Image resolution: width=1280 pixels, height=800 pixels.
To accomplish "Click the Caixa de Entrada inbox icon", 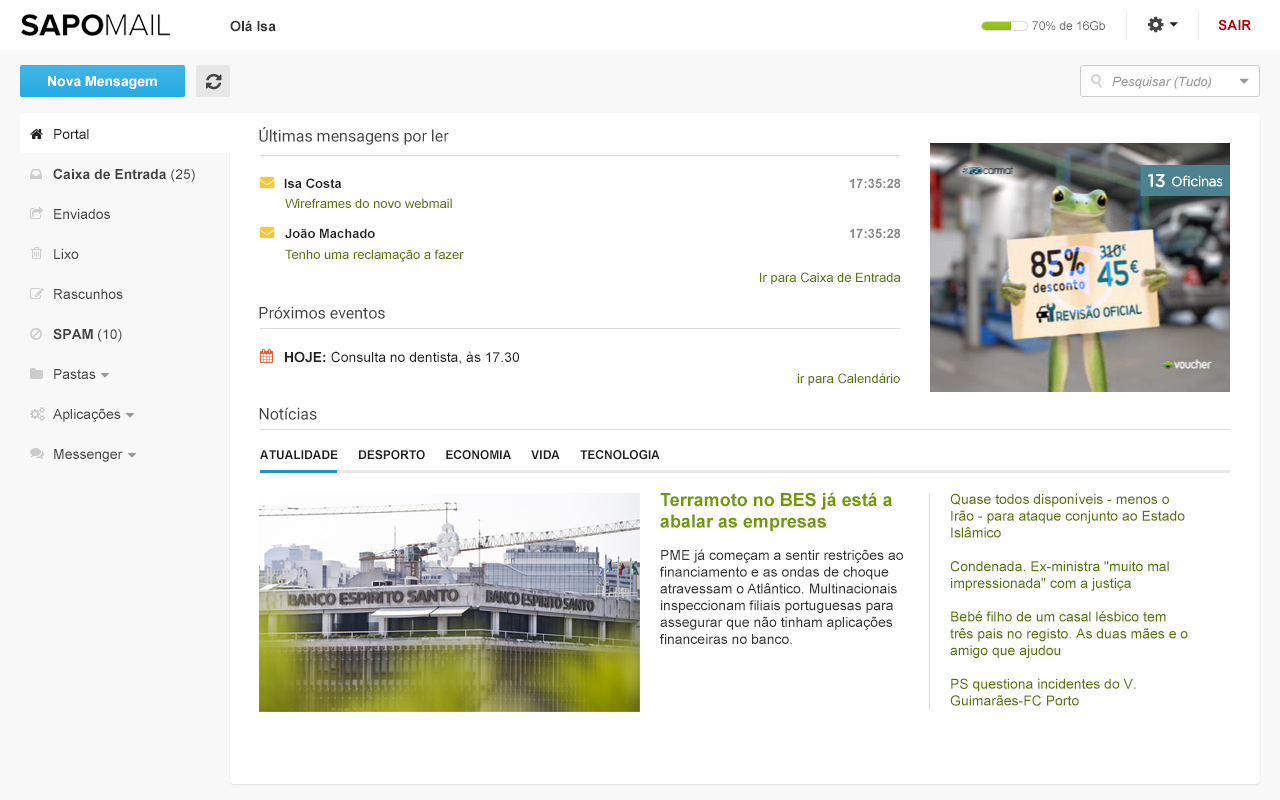I will point(37,174).
